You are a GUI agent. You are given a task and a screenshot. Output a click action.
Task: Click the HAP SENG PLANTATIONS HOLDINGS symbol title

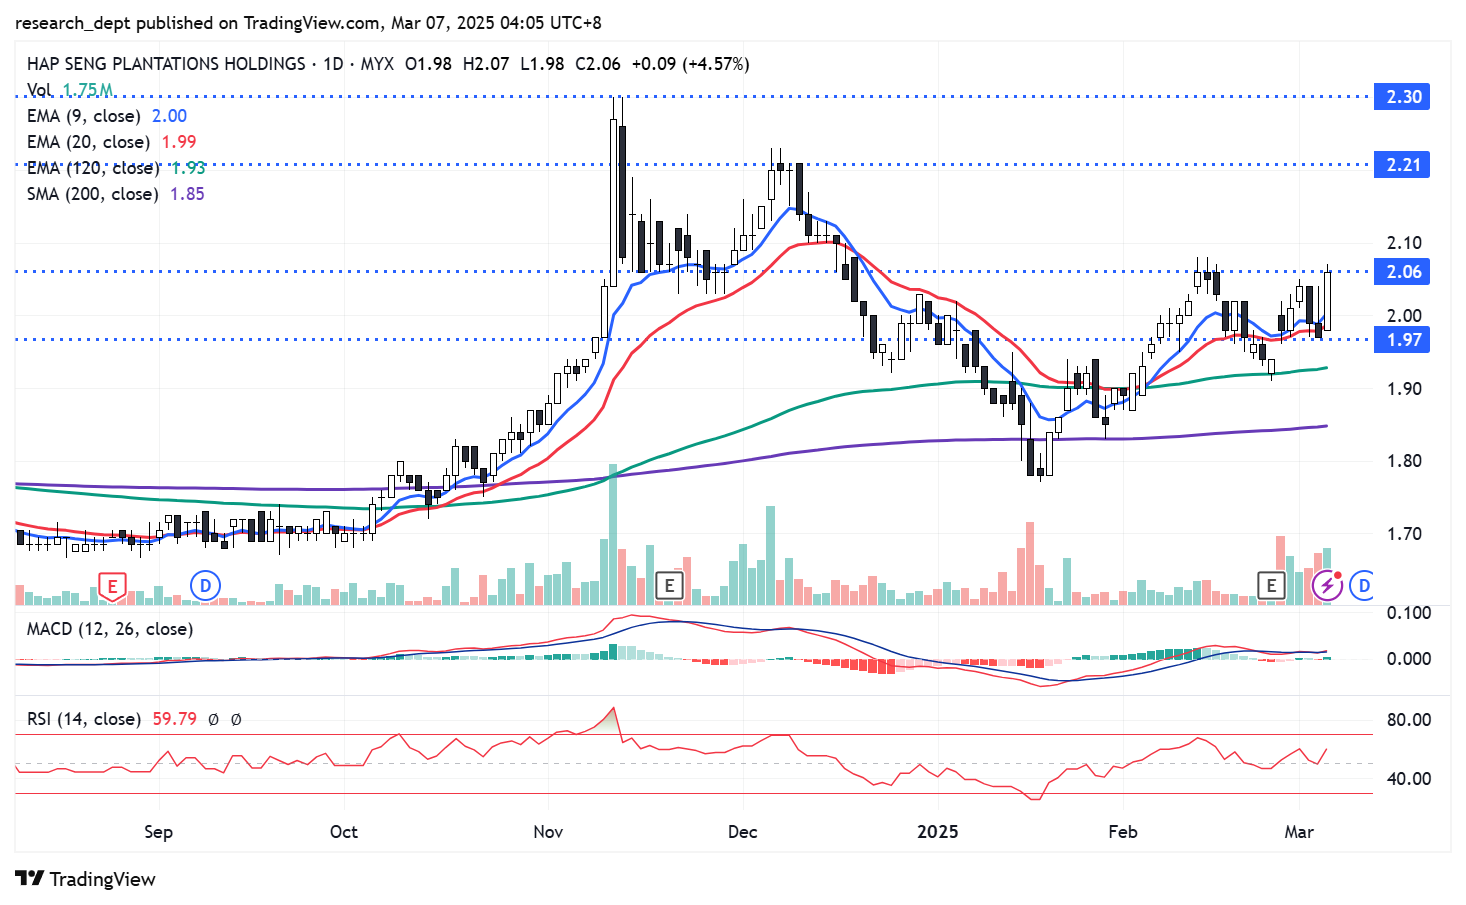[x=166, y=64]
